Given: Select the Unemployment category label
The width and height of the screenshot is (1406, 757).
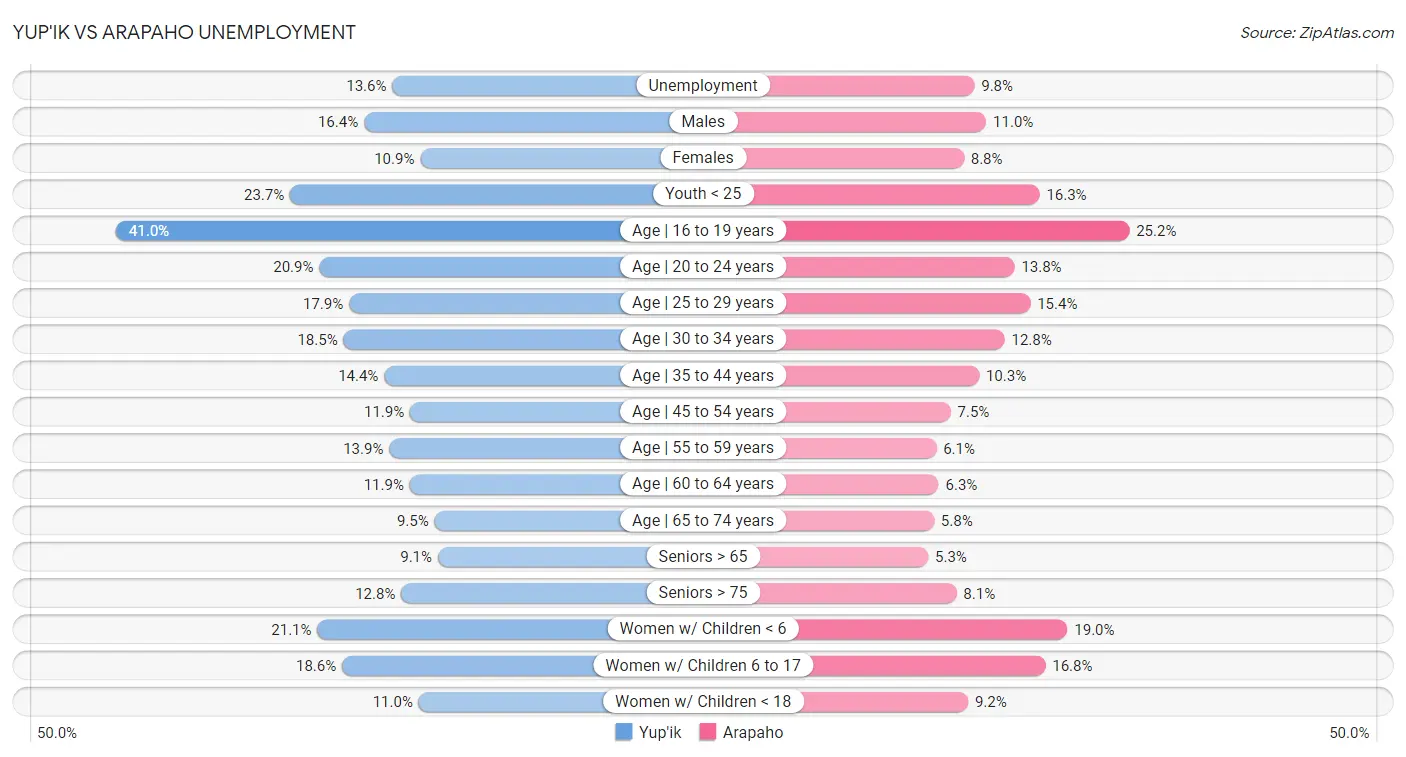Looking at the screenshot, I should (x=703, y=86).
